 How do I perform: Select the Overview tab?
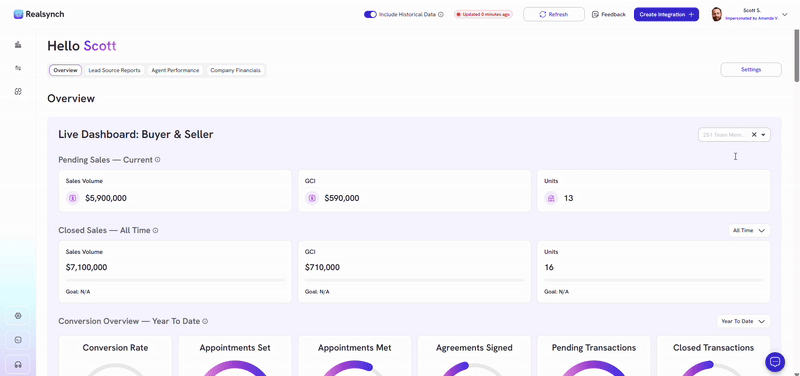click(65, 70)
